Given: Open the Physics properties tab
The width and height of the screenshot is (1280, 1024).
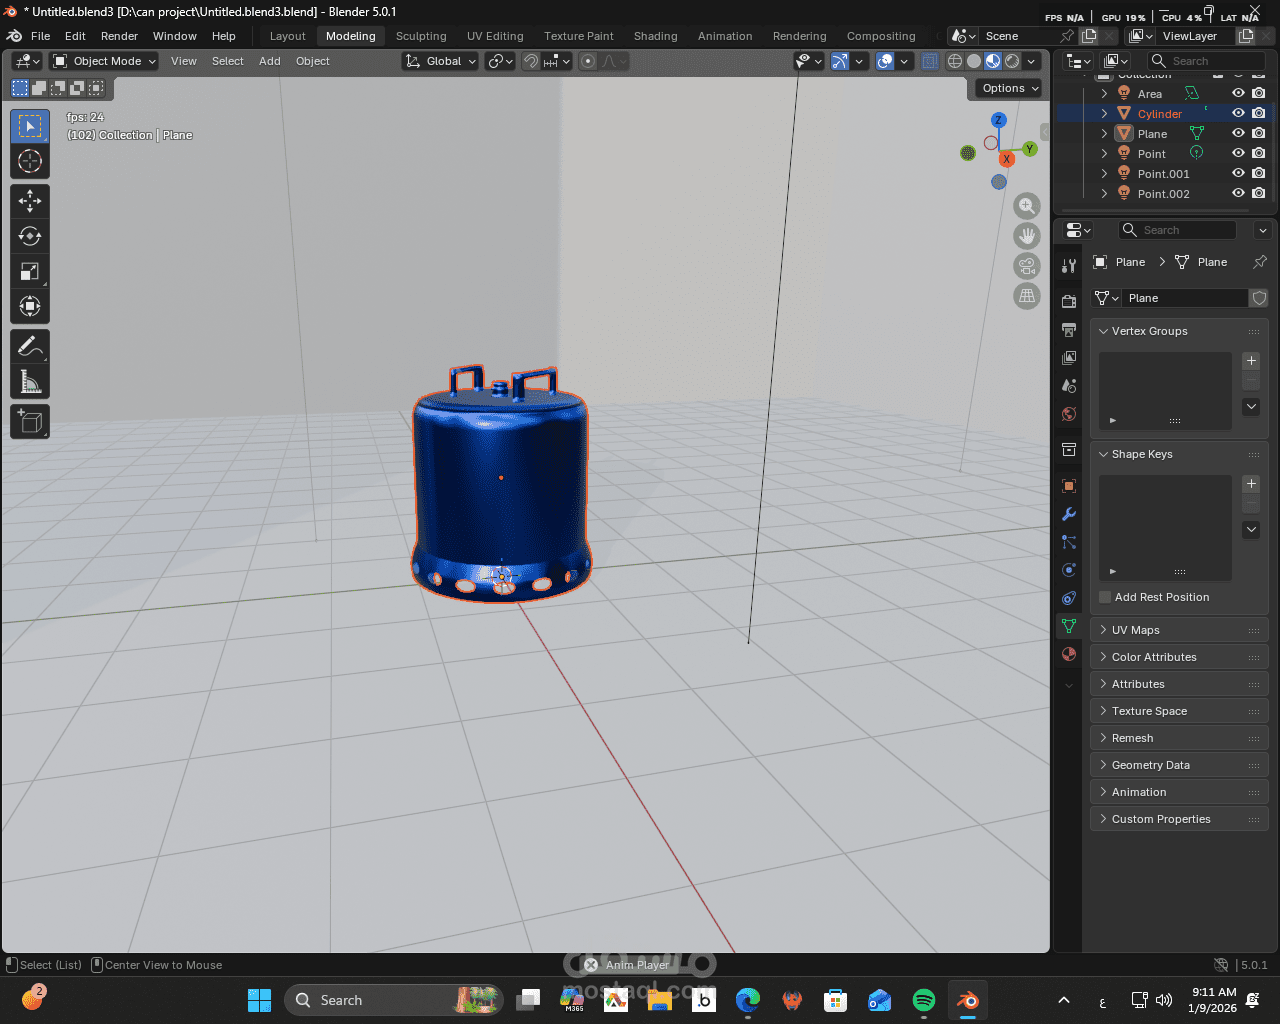Looking at the screenshot, I should 1069,570.
